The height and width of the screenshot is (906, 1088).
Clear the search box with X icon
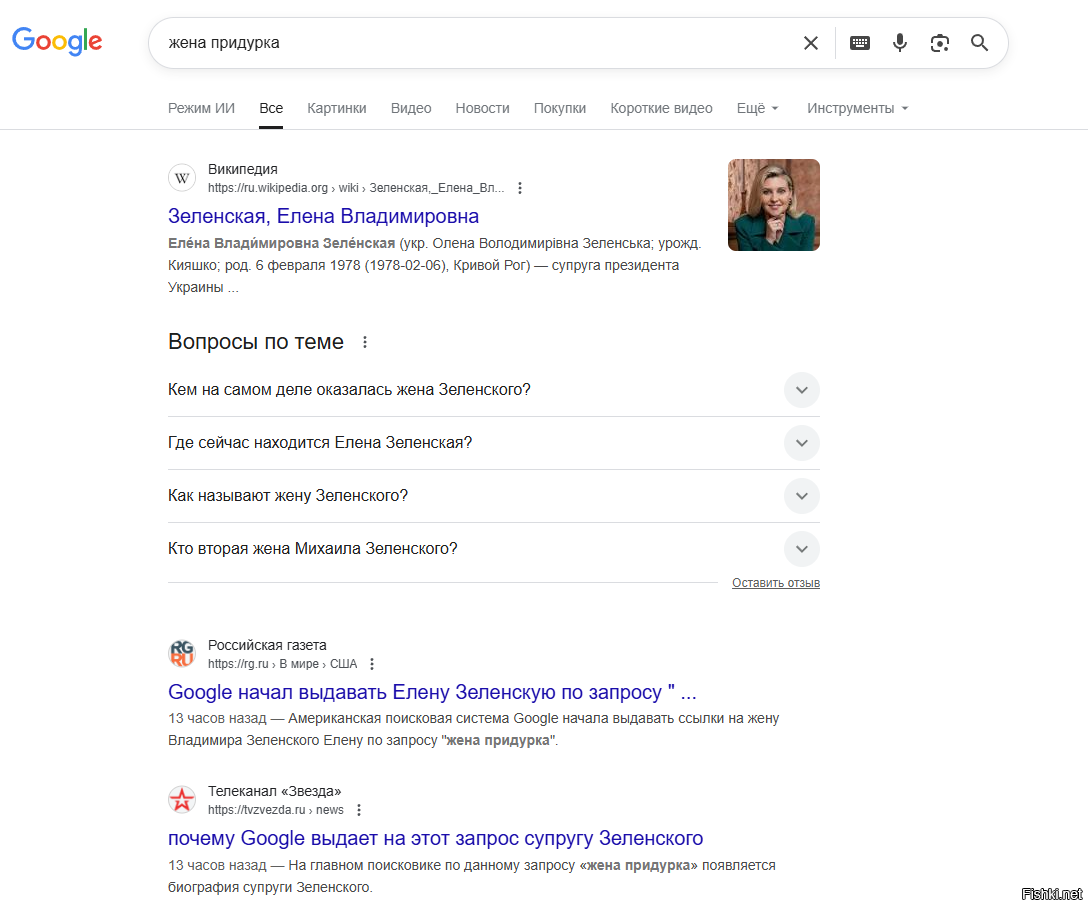pos(811,43)
